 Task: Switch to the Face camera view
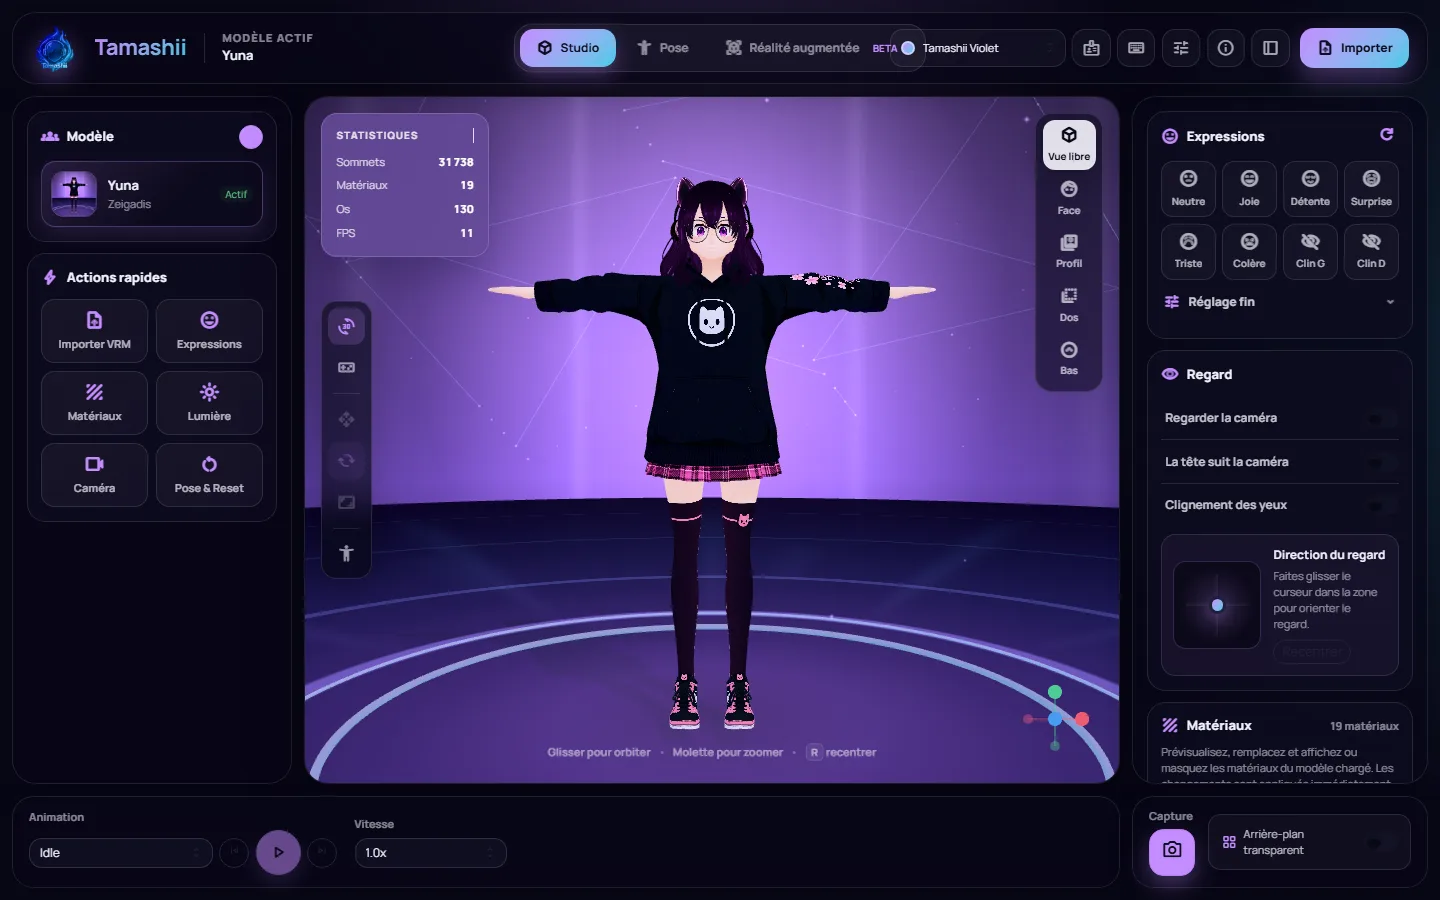pyautogui.click(x=1069, y=198)
